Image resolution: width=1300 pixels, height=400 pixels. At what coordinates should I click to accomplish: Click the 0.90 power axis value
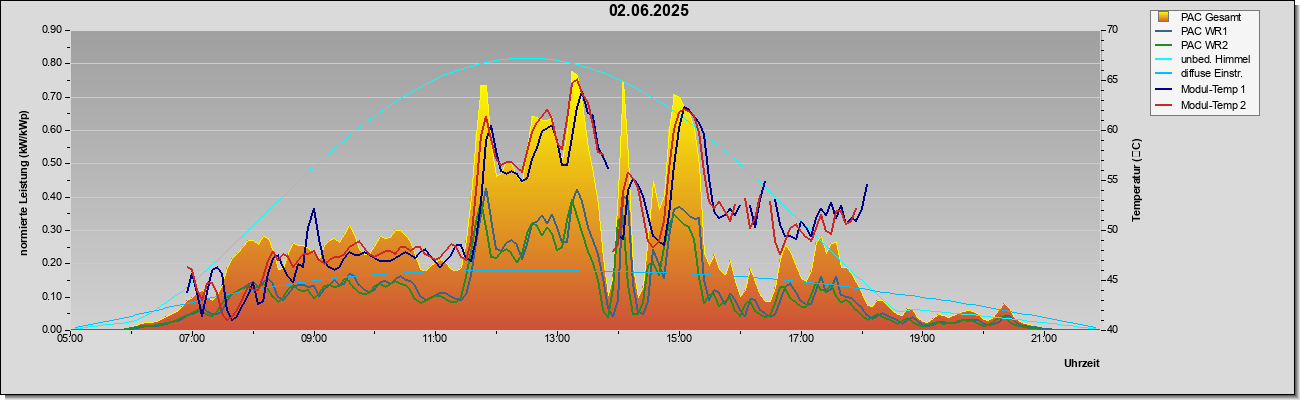52,30
